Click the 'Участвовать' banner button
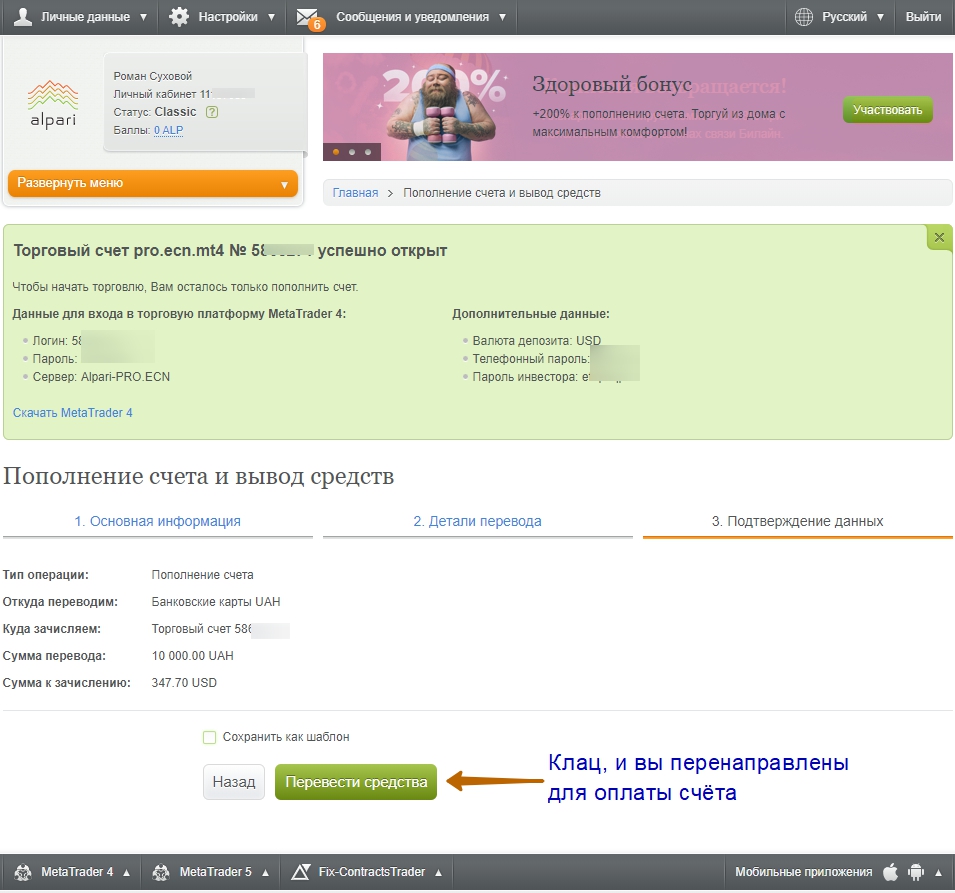 click(887, 110)
